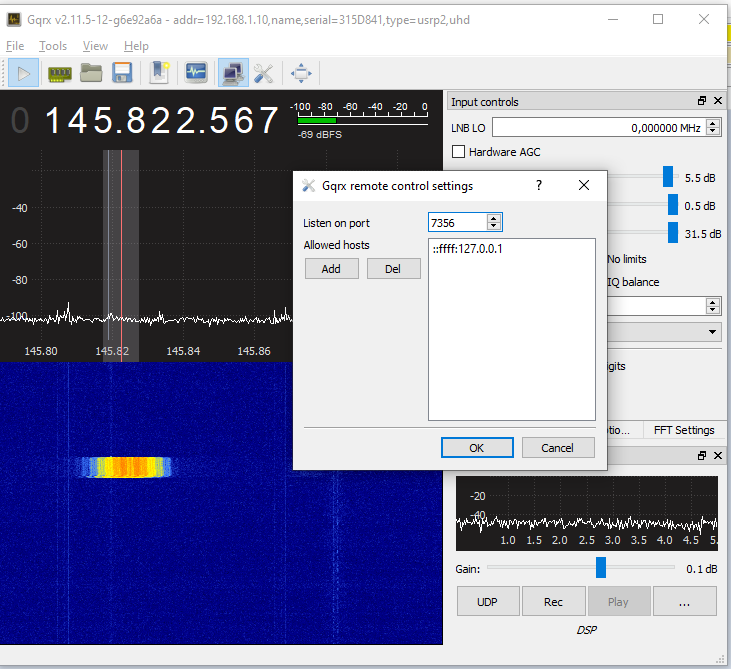Click the save settings floppy icon
The height and width of the screenshot is (669, 731).
click(x=122, y=73)
